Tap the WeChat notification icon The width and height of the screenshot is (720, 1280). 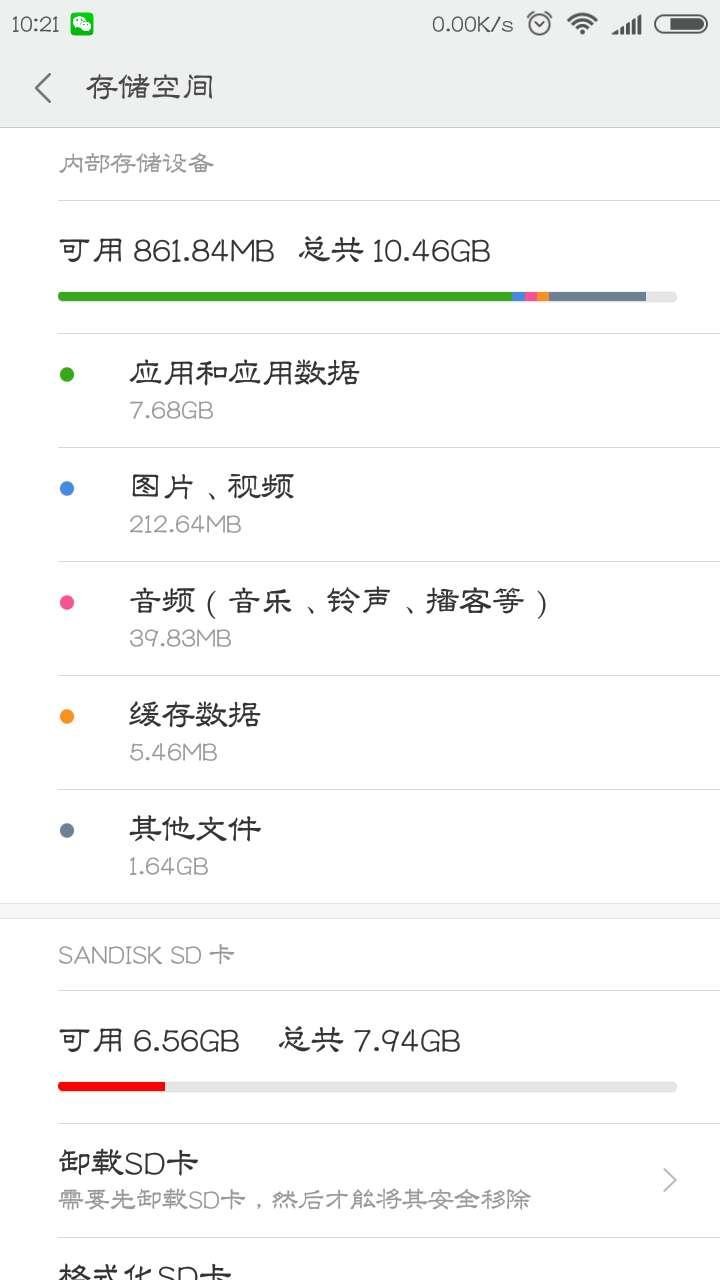(82, 24)
